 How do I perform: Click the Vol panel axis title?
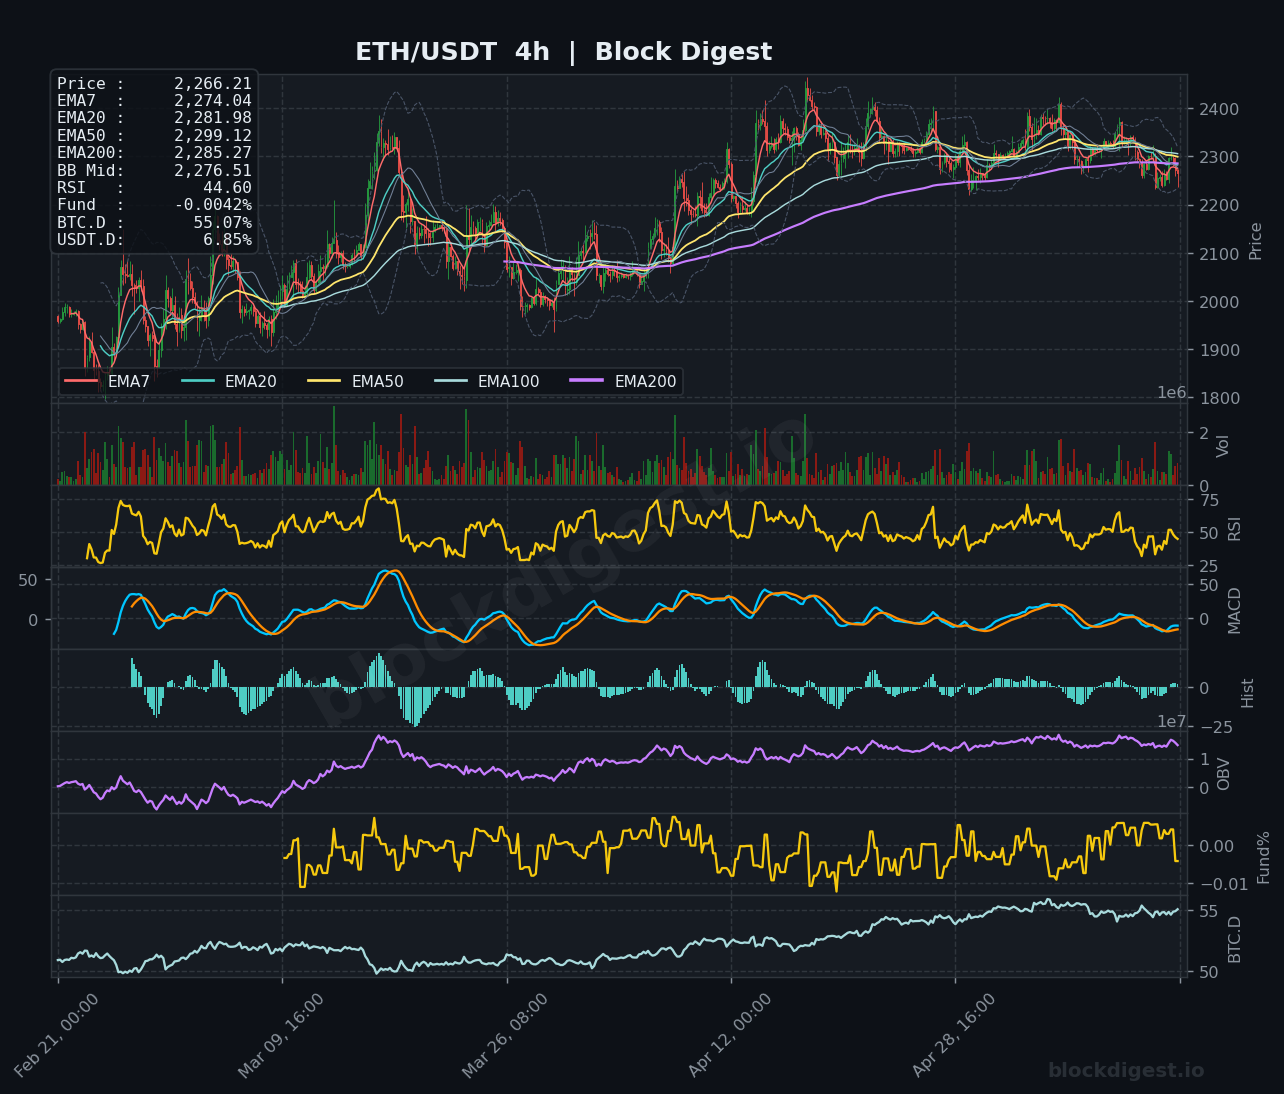coord(1223,445)
